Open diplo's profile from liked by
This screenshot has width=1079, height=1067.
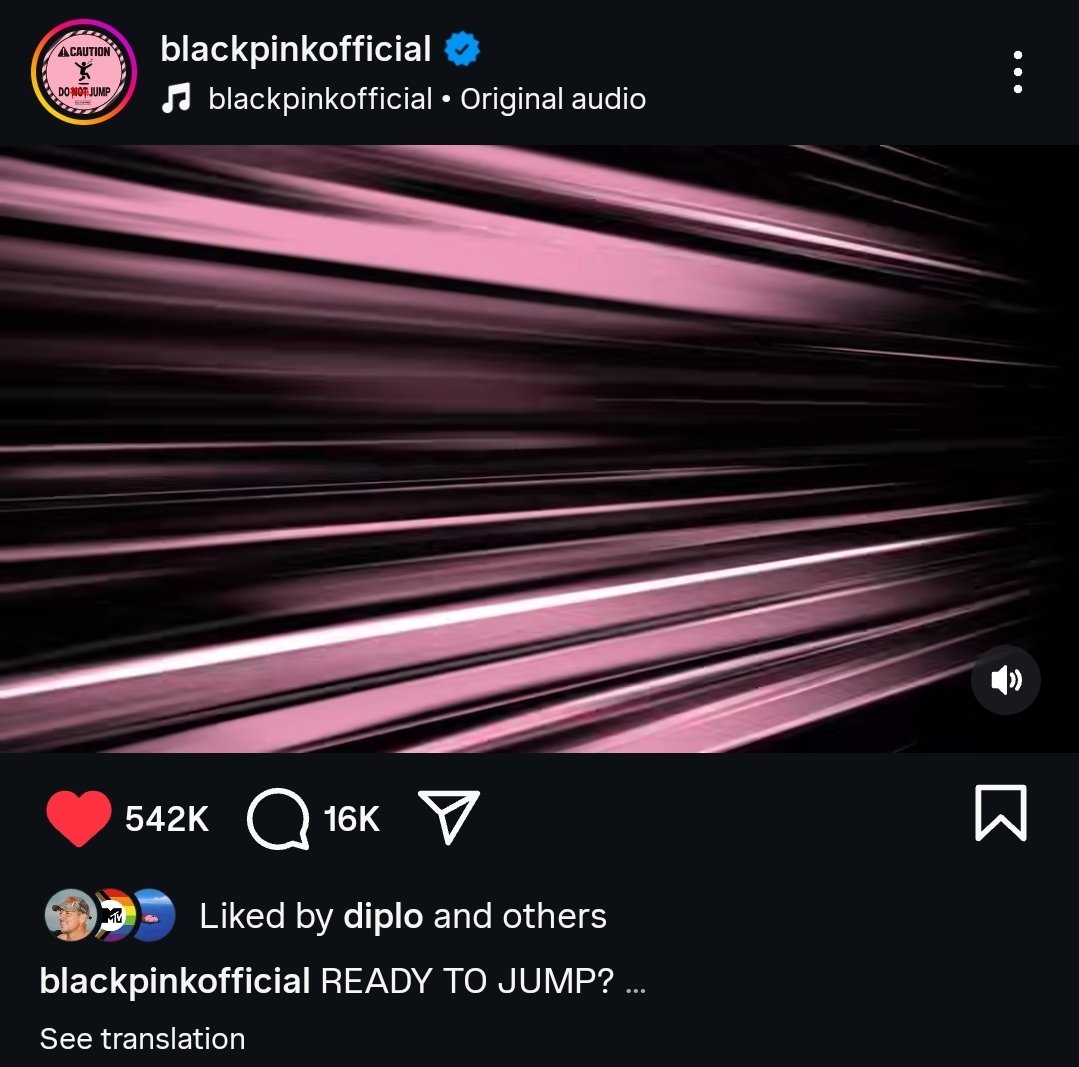click(383, 916)
